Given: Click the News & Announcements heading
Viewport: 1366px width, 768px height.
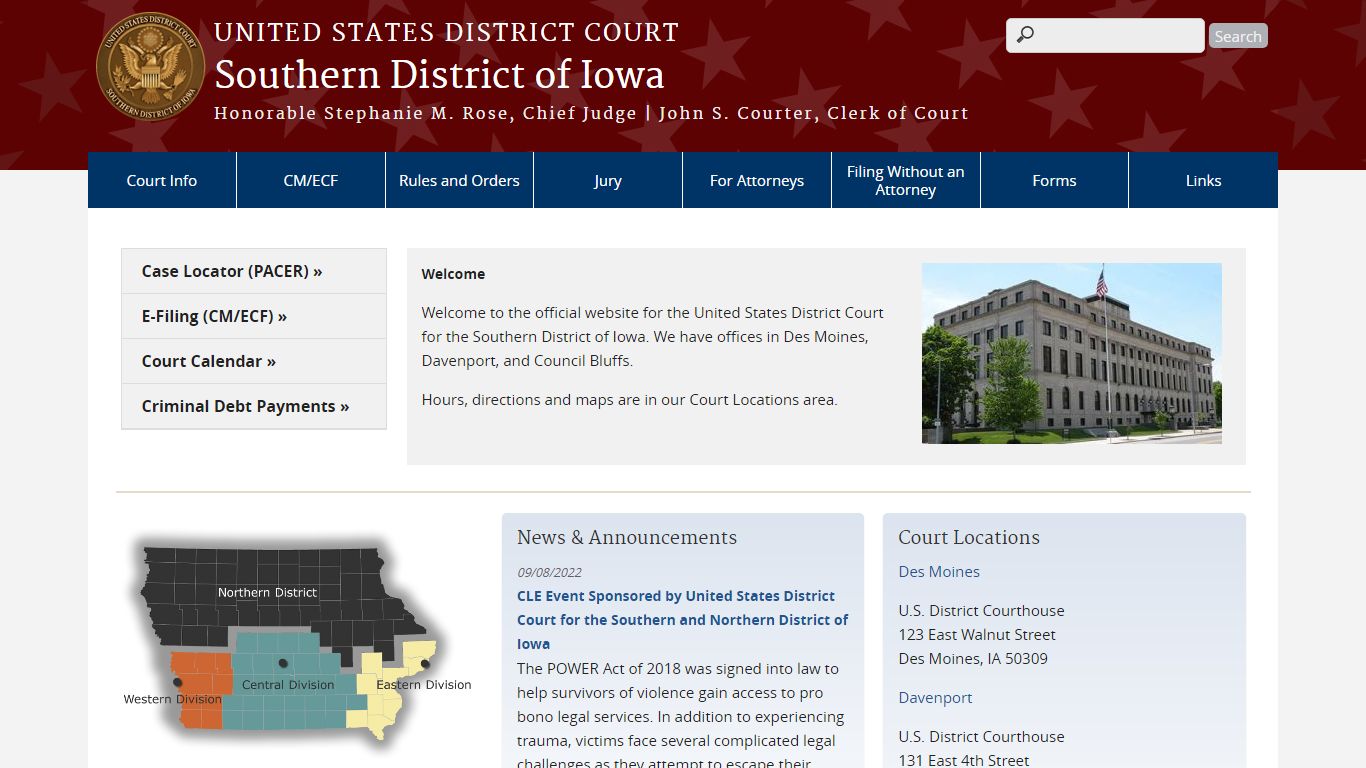Looking at the screenshot, I should [627, 537].
